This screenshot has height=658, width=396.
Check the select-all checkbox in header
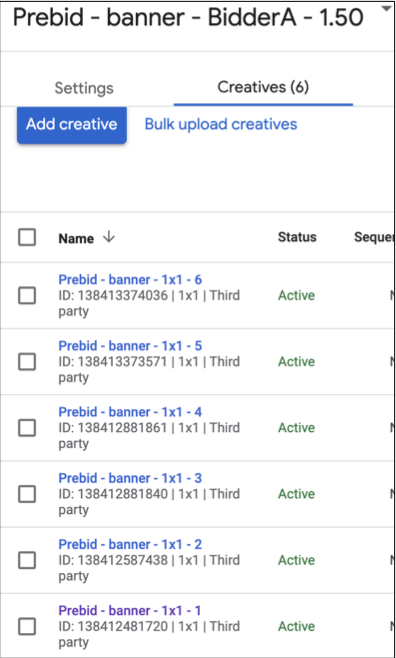(27, 238)
